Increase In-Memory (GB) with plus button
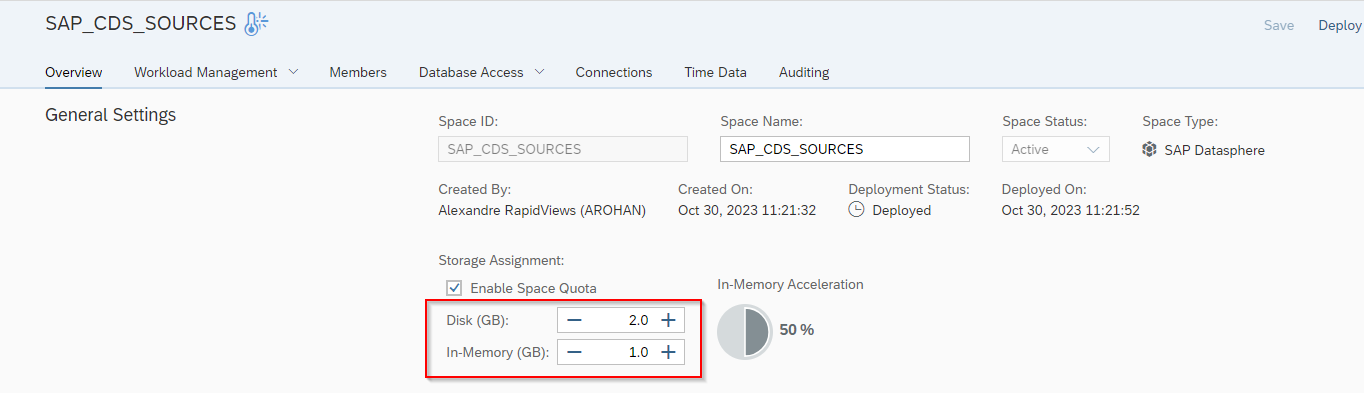Viewport: 1364px width, 393px height. click(x=669, y=352)
